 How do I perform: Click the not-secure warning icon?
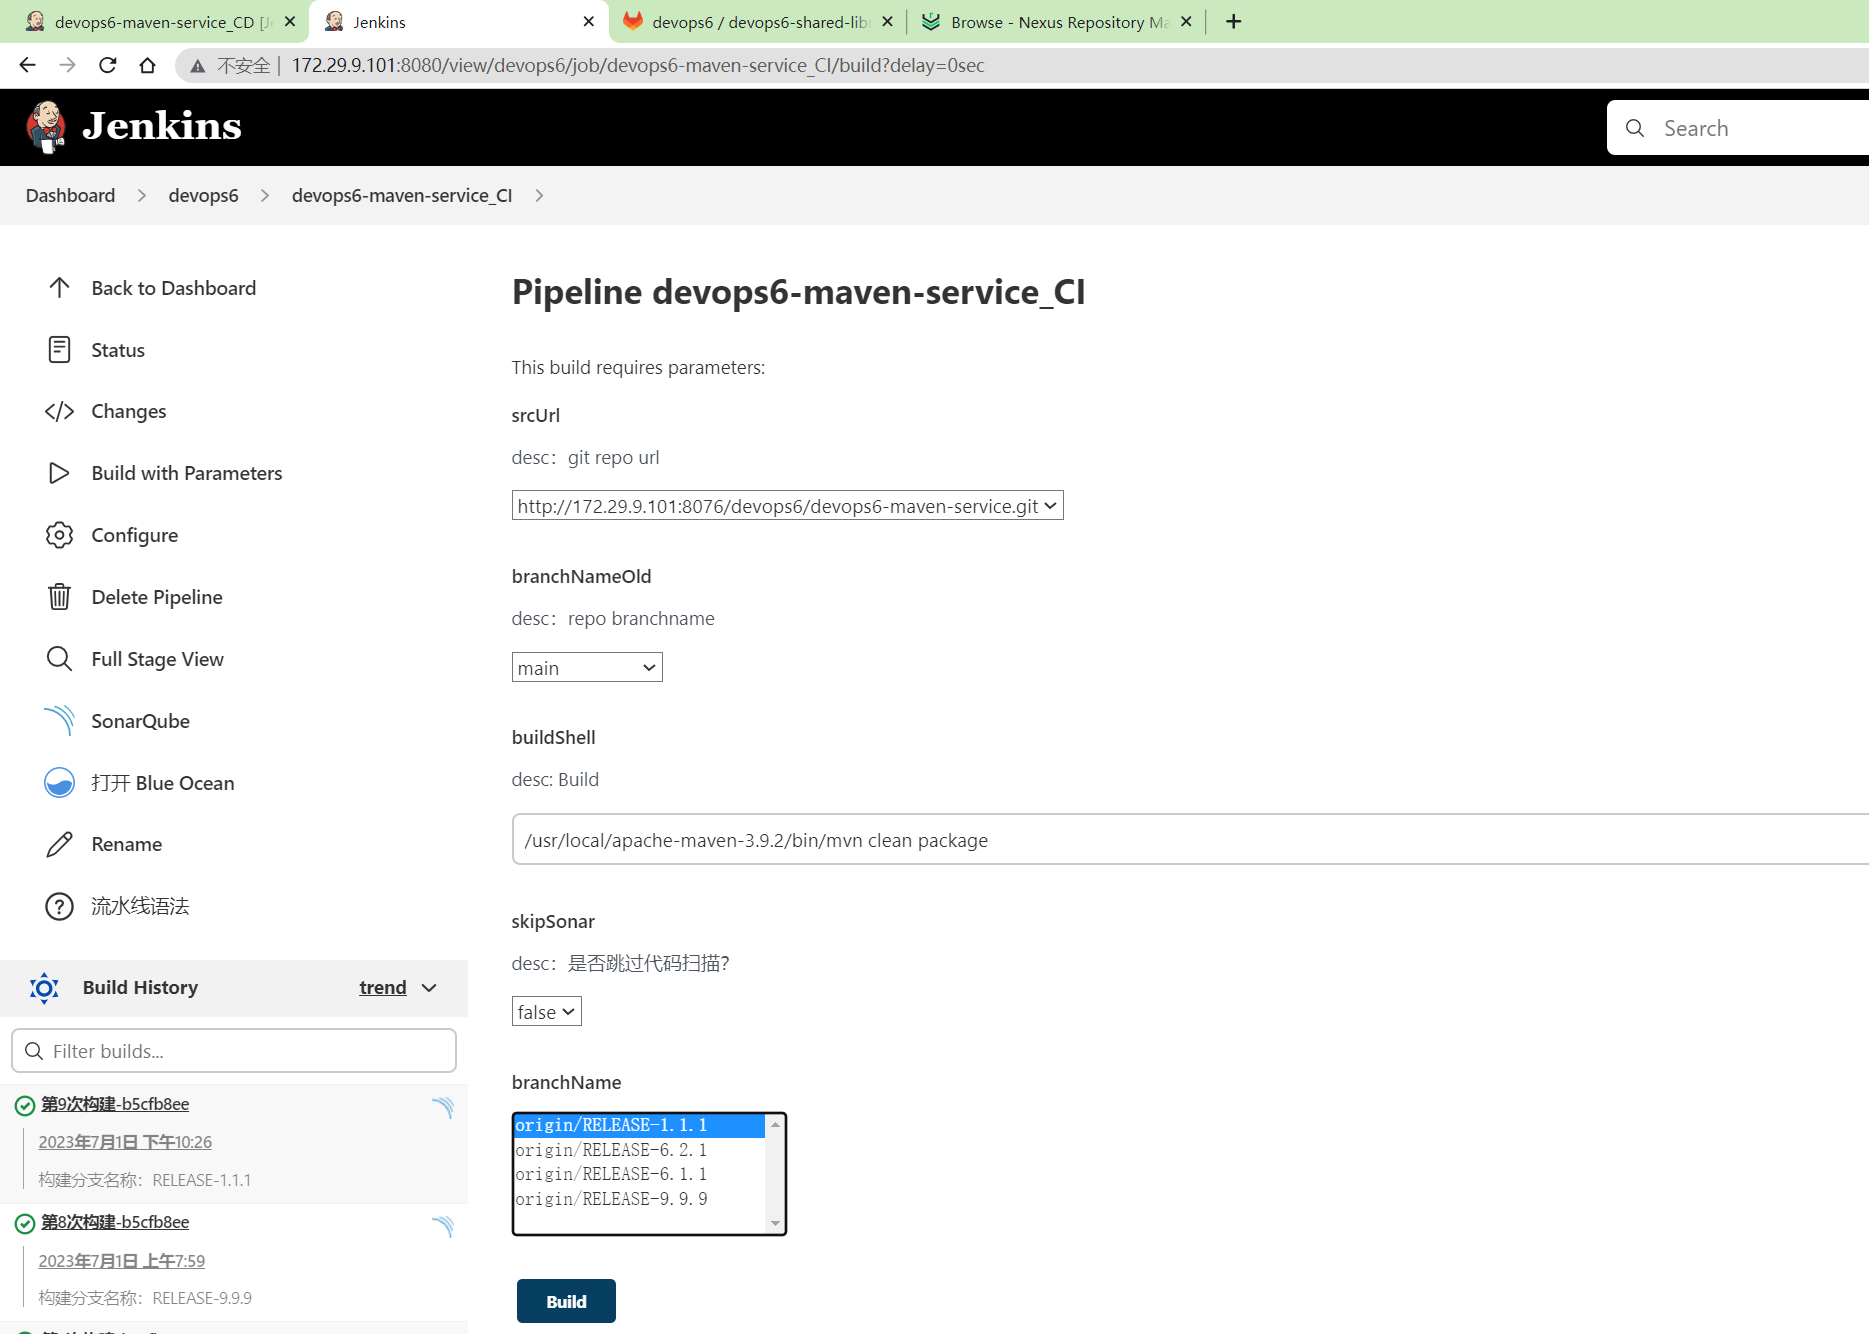[x=198, y=66]
